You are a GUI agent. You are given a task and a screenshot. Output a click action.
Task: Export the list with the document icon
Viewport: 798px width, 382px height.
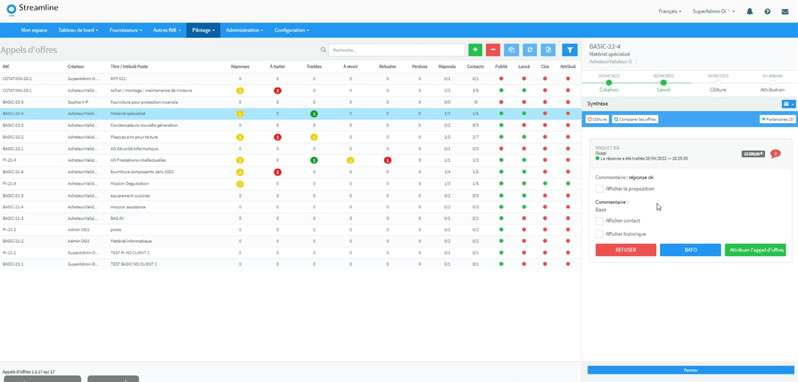coord(548,50)
